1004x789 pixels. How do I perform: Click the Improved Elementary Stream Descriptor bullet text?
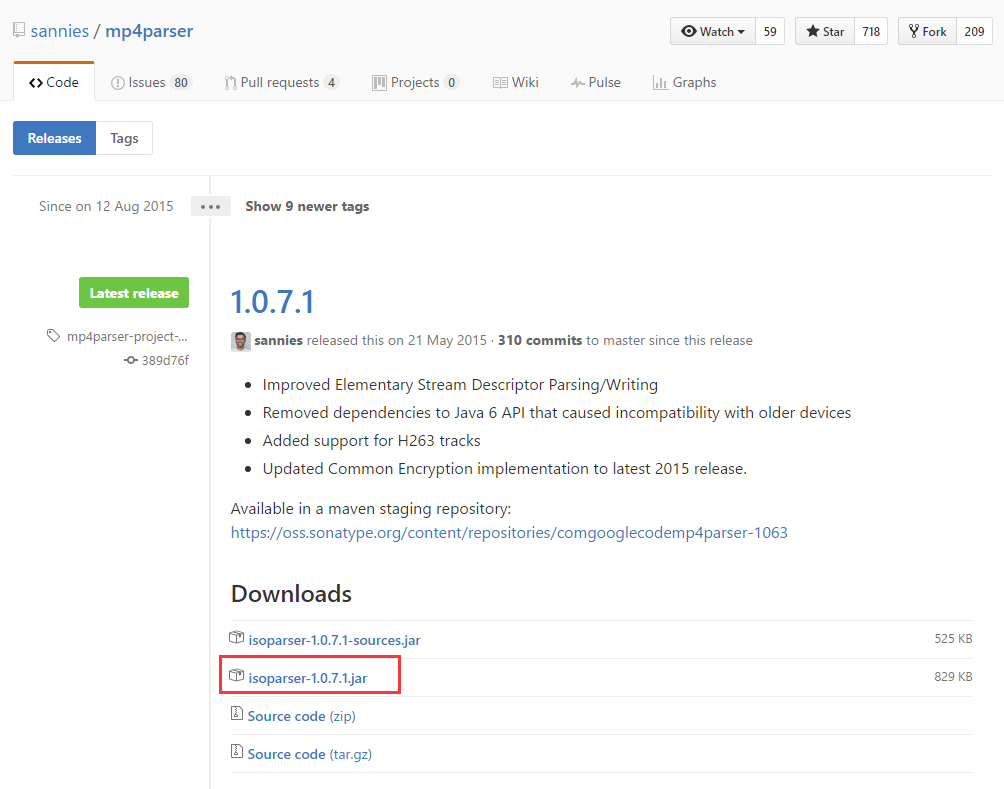460,384
